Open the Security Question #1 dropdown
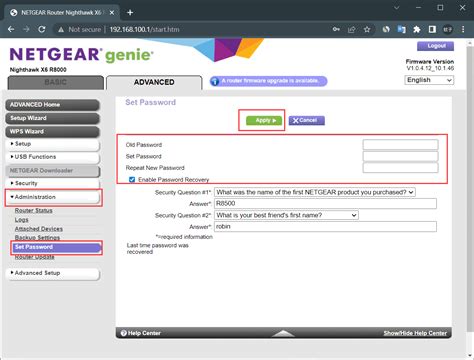This screenshot has width=474, height=360. (x=315, y=192)
